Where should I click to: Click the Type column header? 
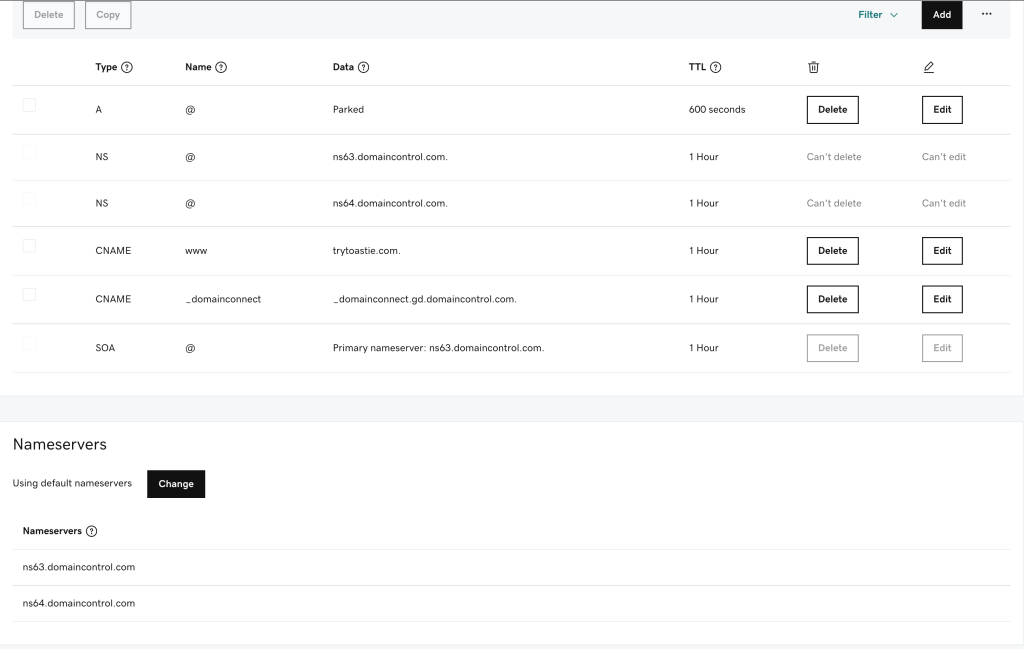tap(106, 67)
